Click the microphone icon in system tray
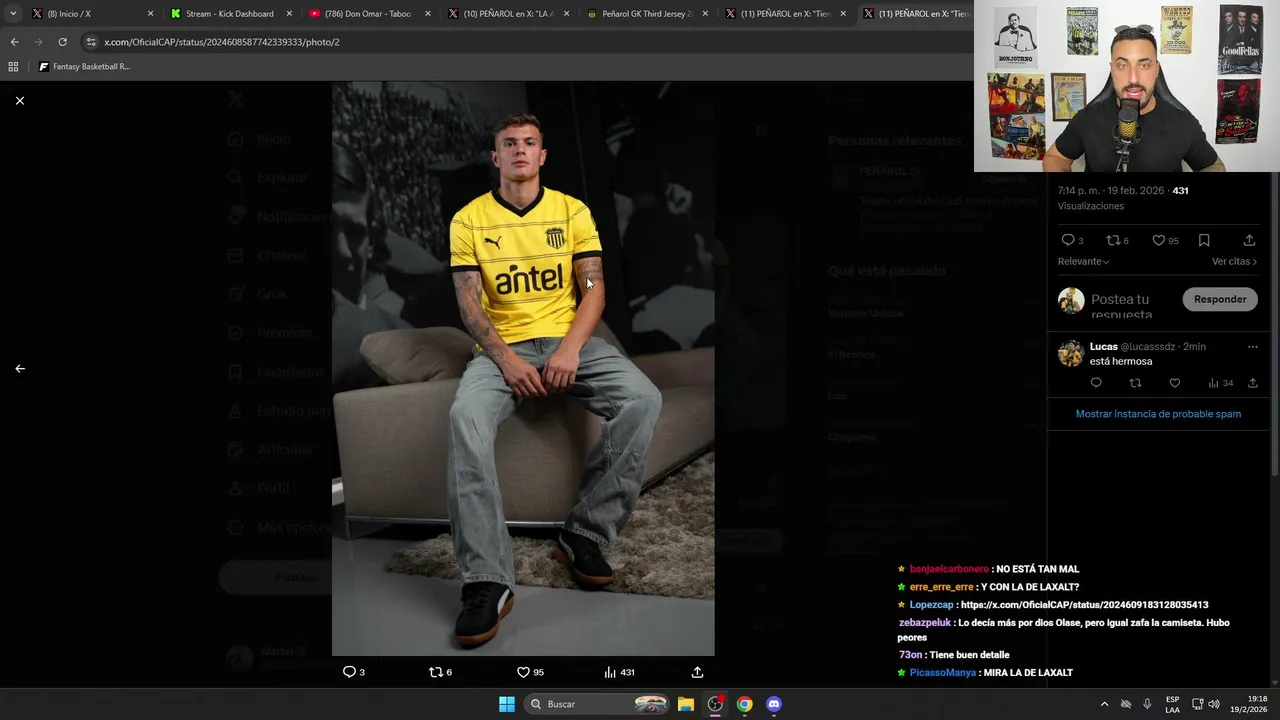The width and height of the screenshot is (1280, 720). (1147, 704)
